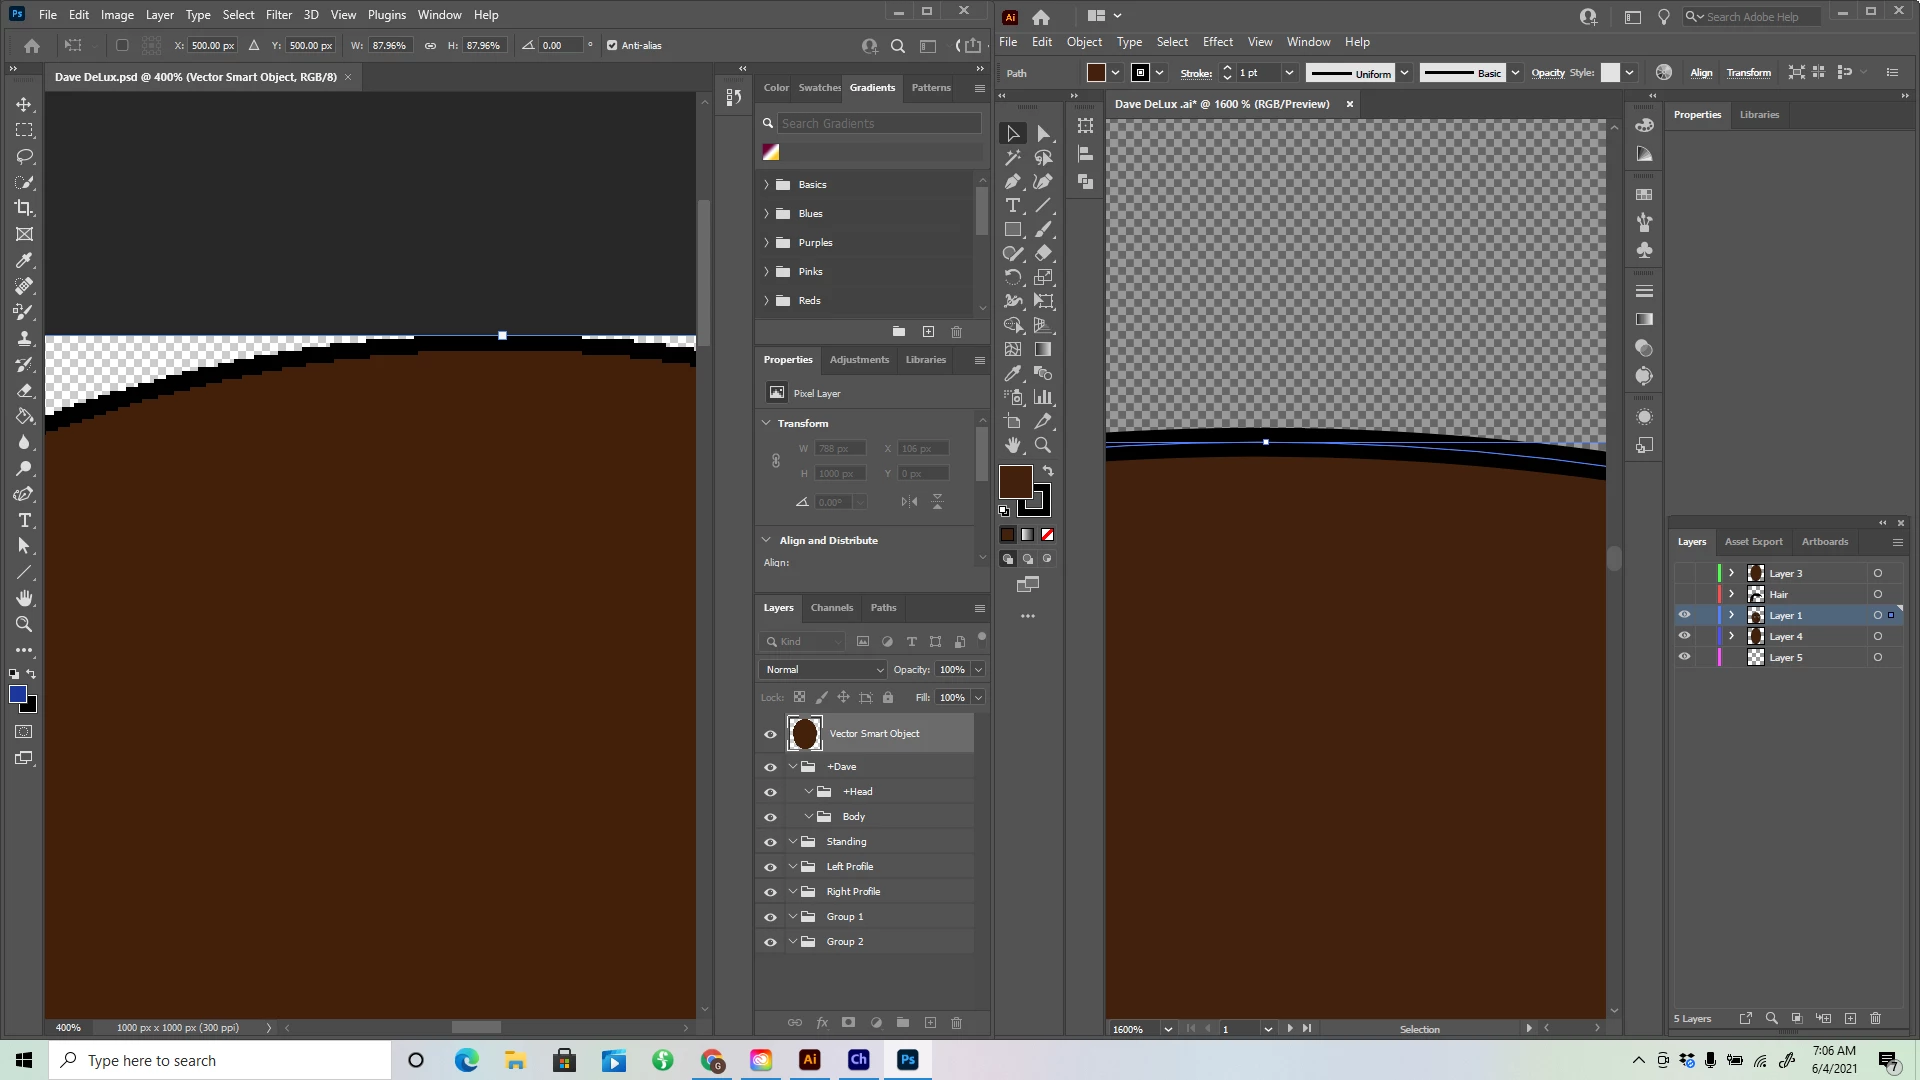Select the Illustrator Direct Selection tool
The image size is (1920, 1080).
[x=1043, y=133]
